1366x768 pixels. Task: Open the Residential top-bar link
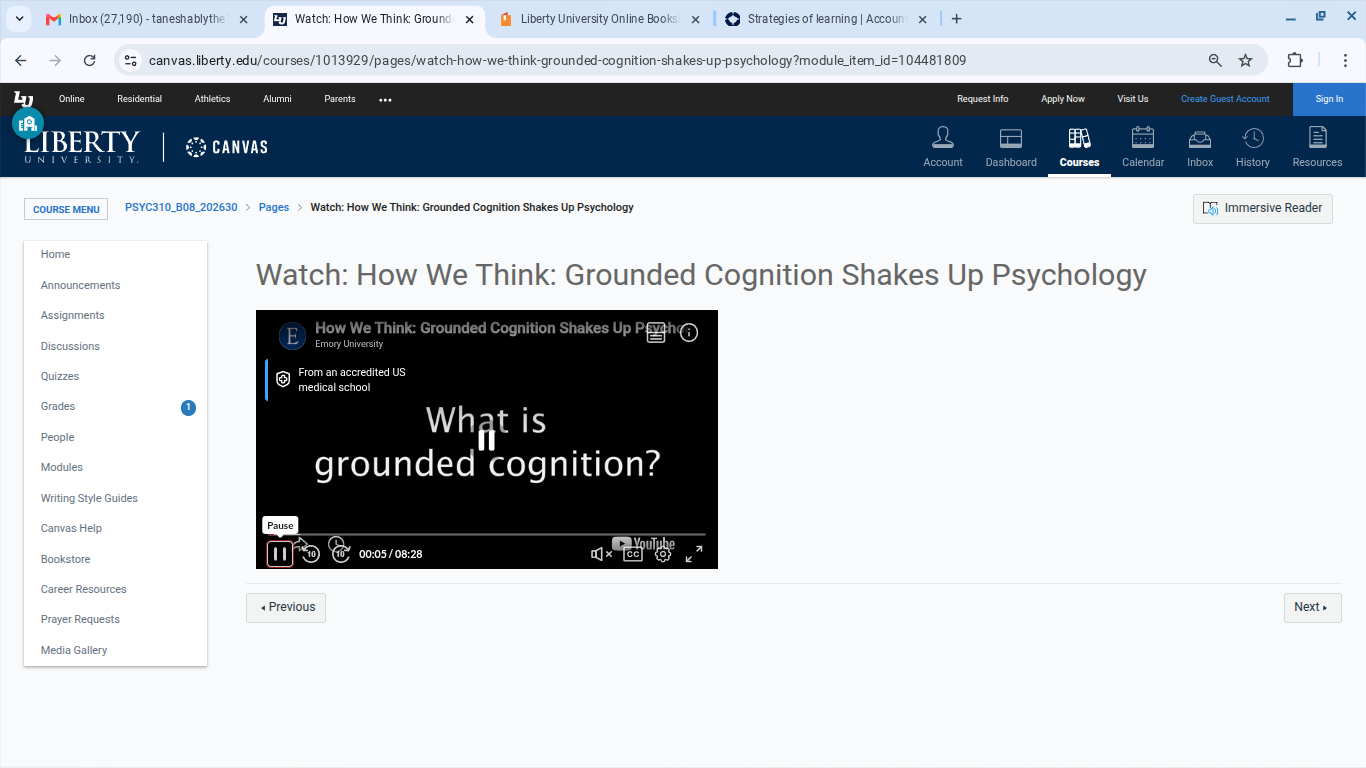tap(139, 99)
